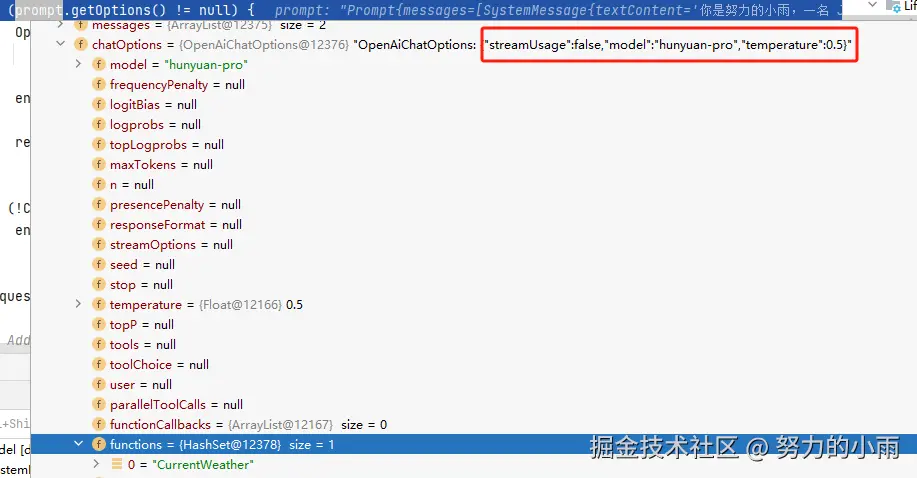Click the highlighted streamUsage JSON value text
The height and width of the screenshot is (478, 917).
(669, 44)
